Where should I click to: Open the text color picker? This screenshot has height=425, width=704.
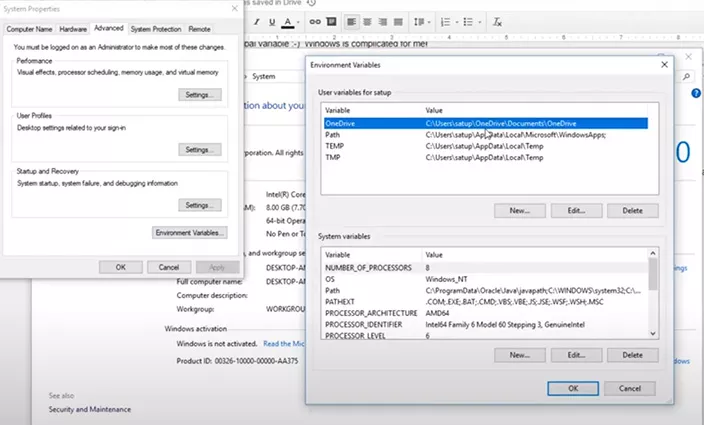coord(288,22)
